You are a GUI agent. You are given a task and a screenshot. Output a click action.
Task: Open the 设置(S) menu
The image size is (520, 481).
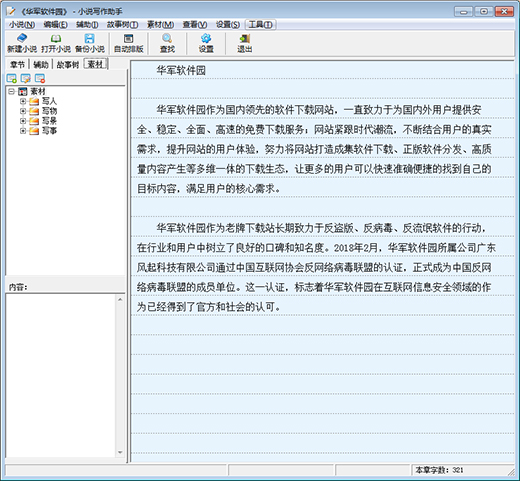(x=228, y=25)
